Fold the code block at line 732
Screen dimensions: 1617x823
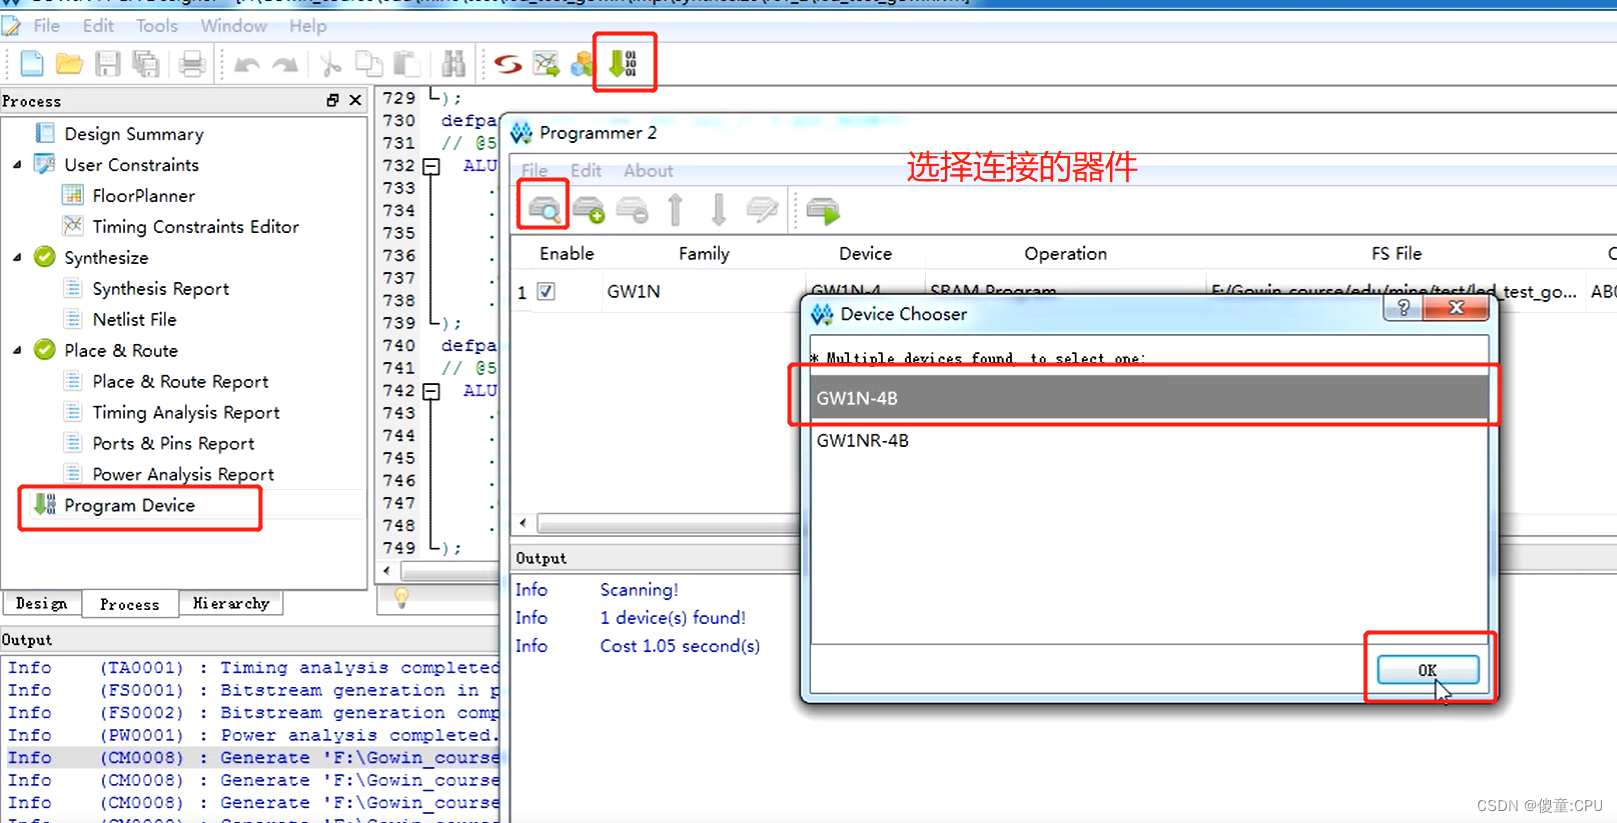tap(431, 166)
